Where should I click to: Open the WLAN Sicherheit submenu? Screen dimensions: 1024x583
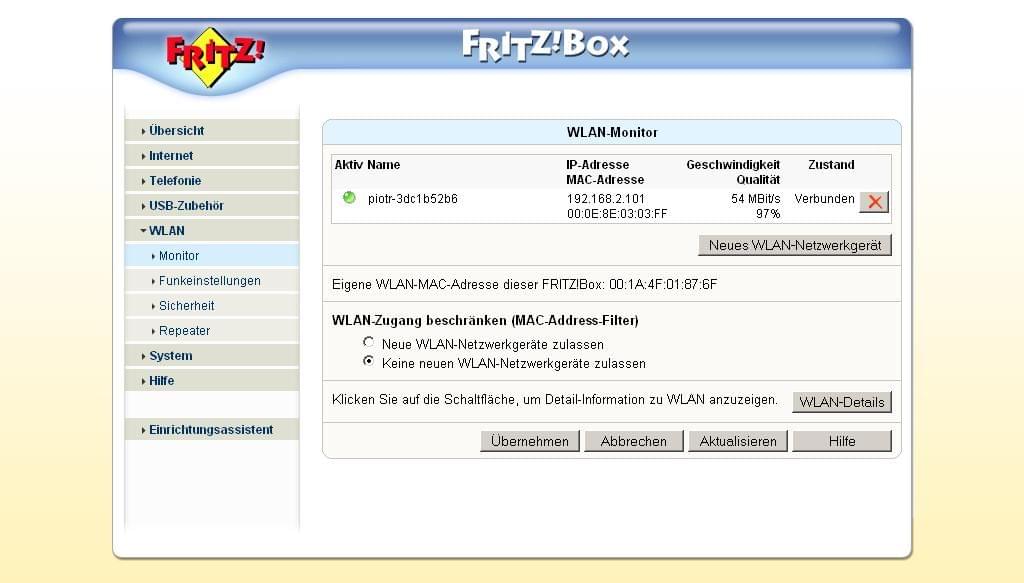tap(186, 306)
